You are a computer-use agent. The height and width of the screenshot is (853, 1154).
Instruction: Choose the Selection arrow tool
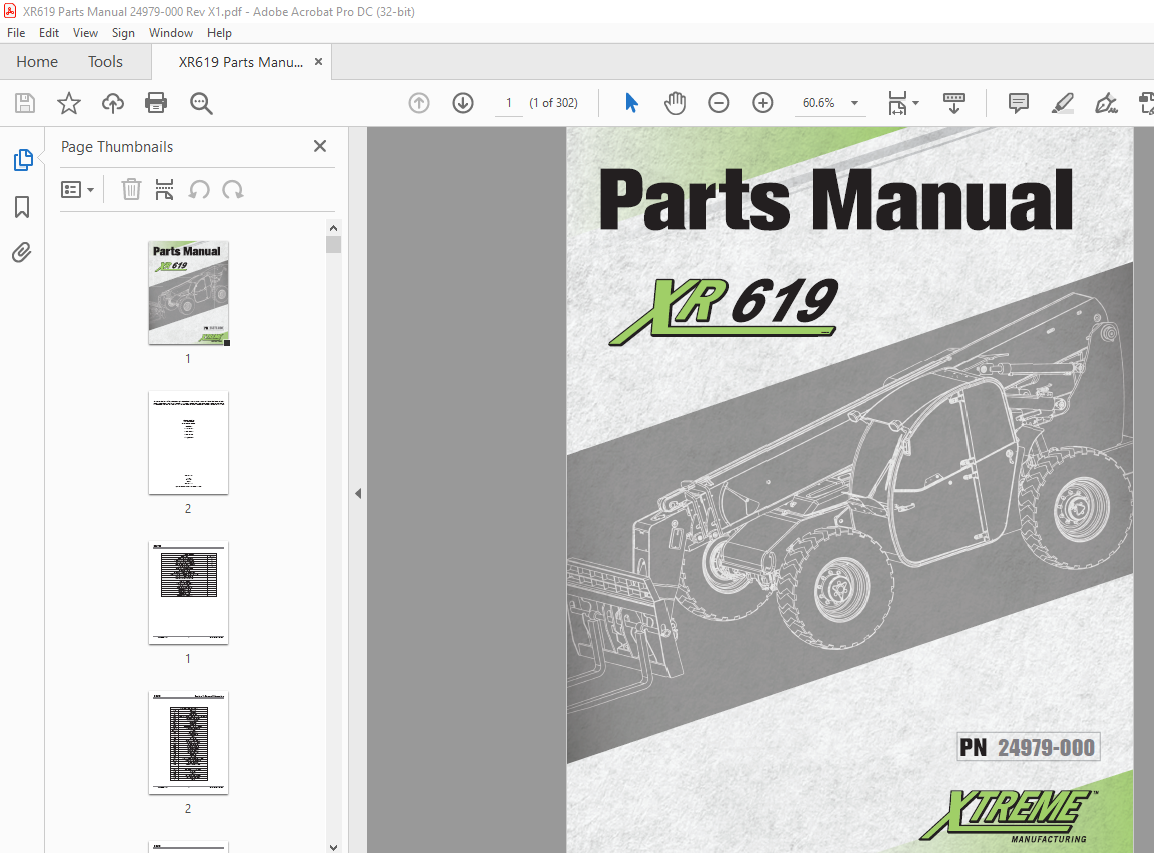click(x=631, y=103)
